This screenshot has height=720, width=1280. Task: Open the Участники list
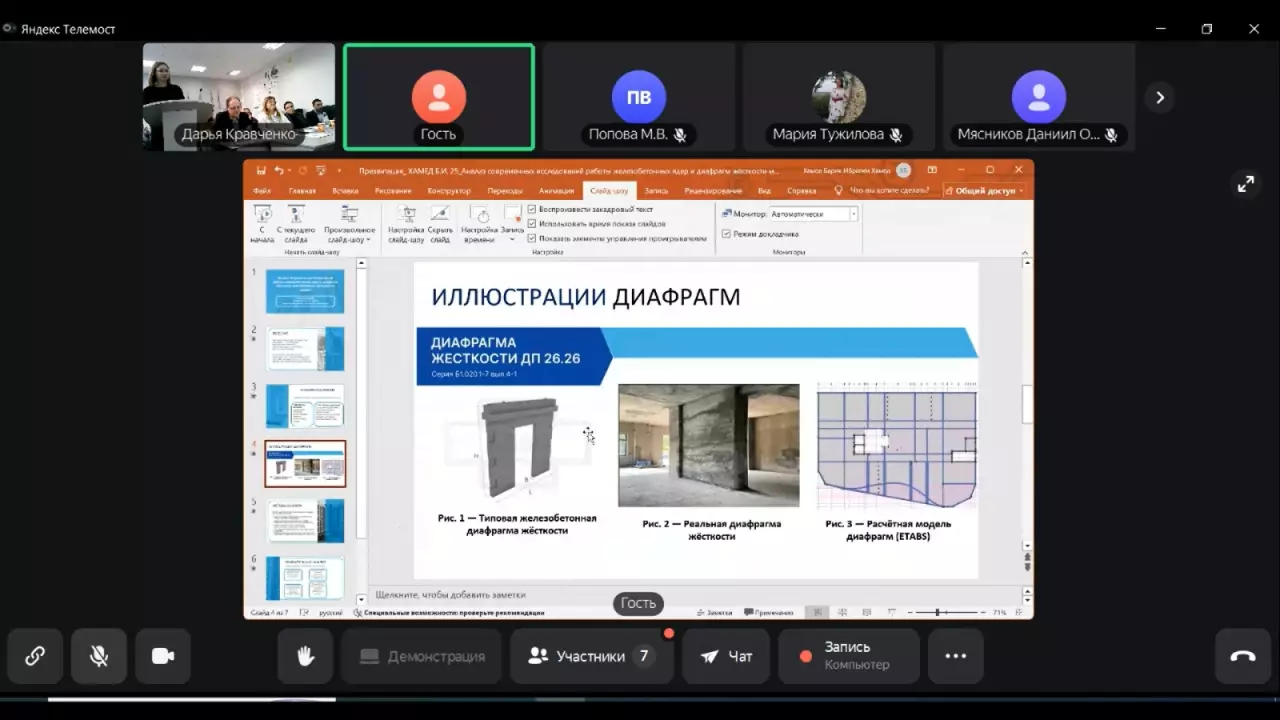click(x=590, y=656)
